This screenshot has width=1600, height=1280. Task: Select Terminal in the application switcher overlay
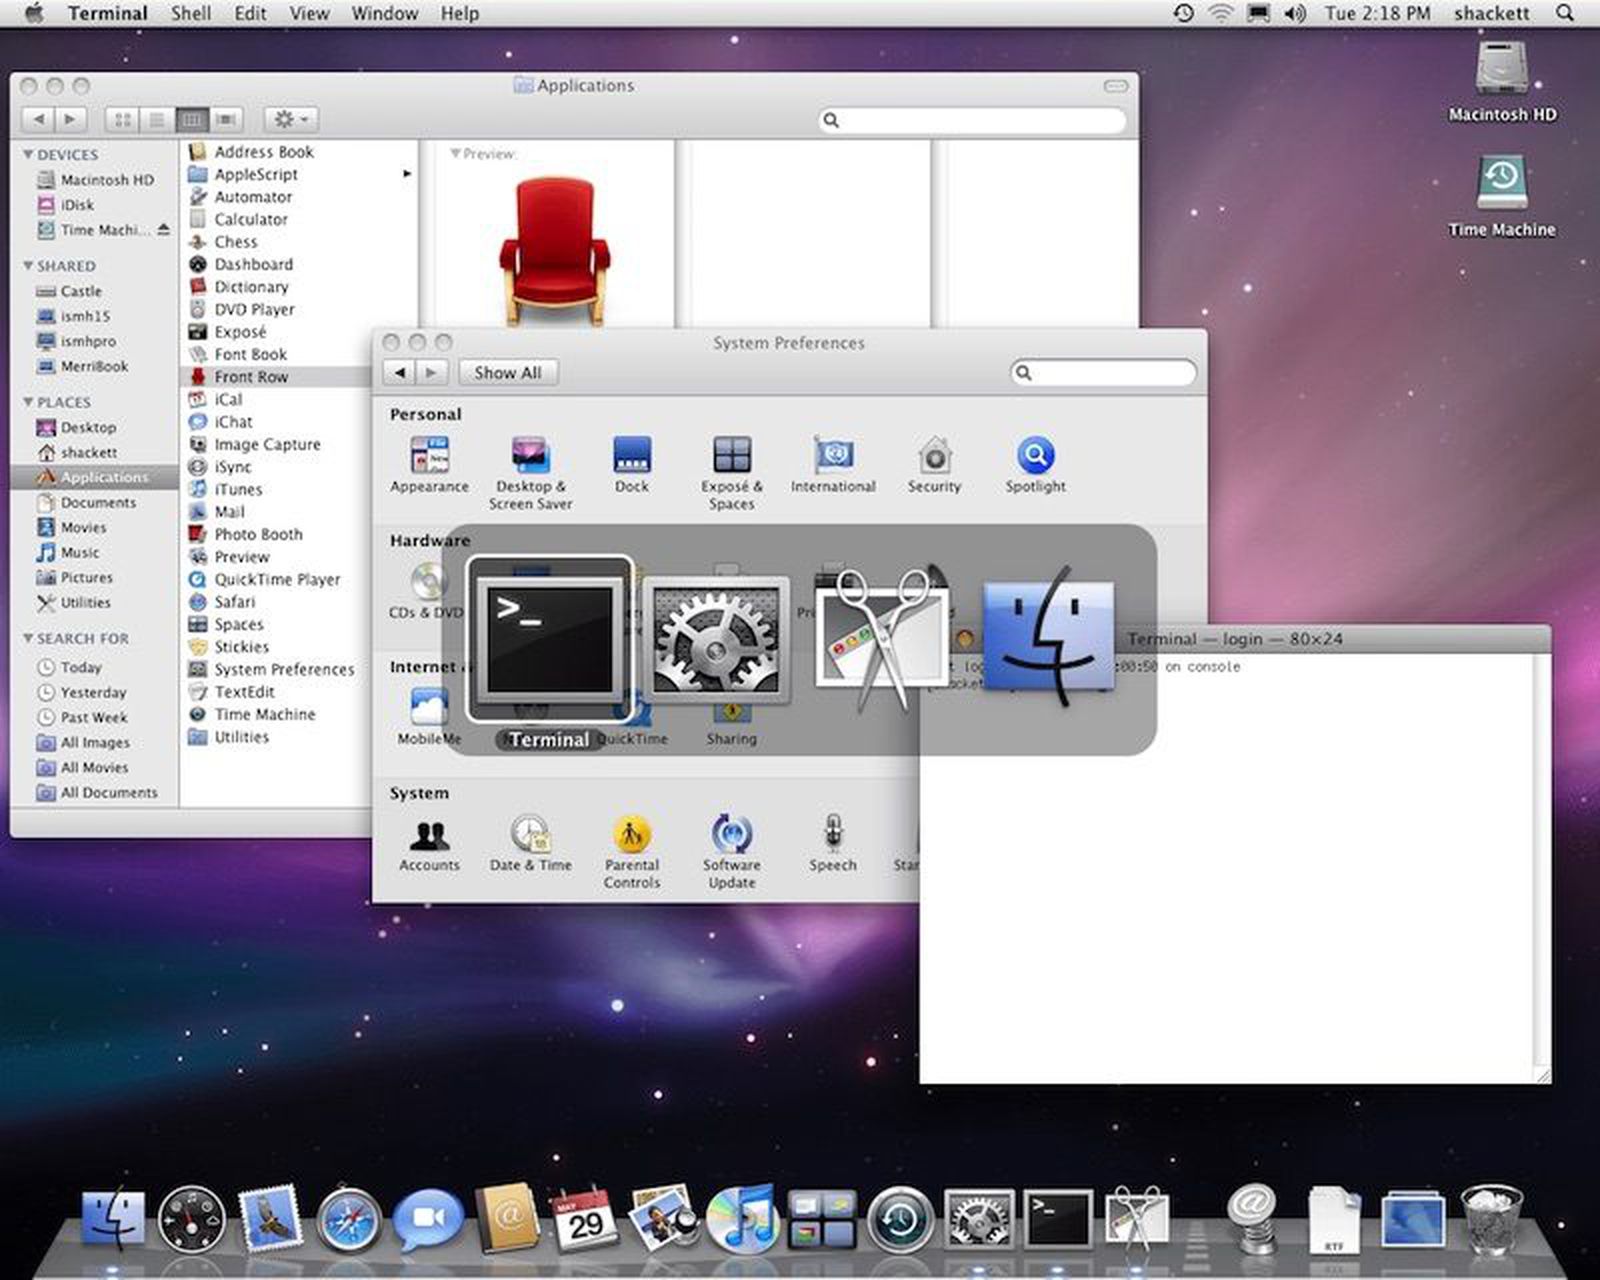point(549,640)
